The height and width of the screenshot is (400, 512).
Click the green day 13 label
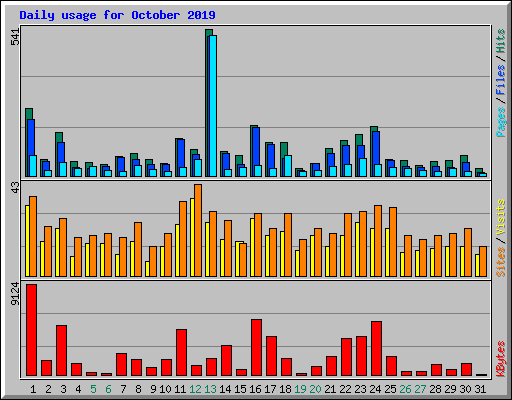coord(210,389)
